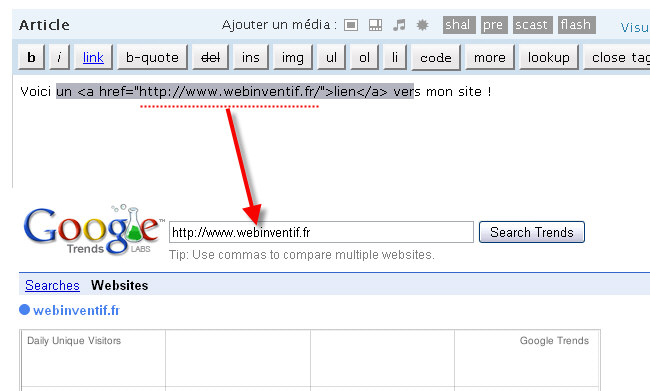Click the Search Trends button
This screenshot has height=391, width=650.
[532, 232]
